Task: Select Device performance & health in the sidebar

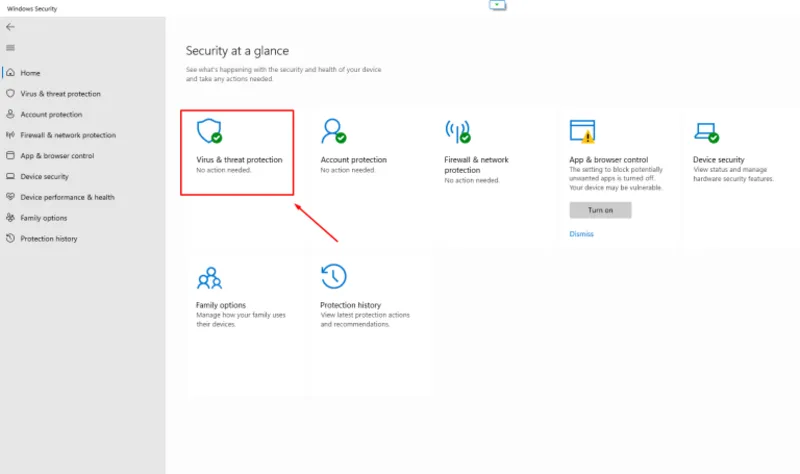Action: tap(67, 197)
